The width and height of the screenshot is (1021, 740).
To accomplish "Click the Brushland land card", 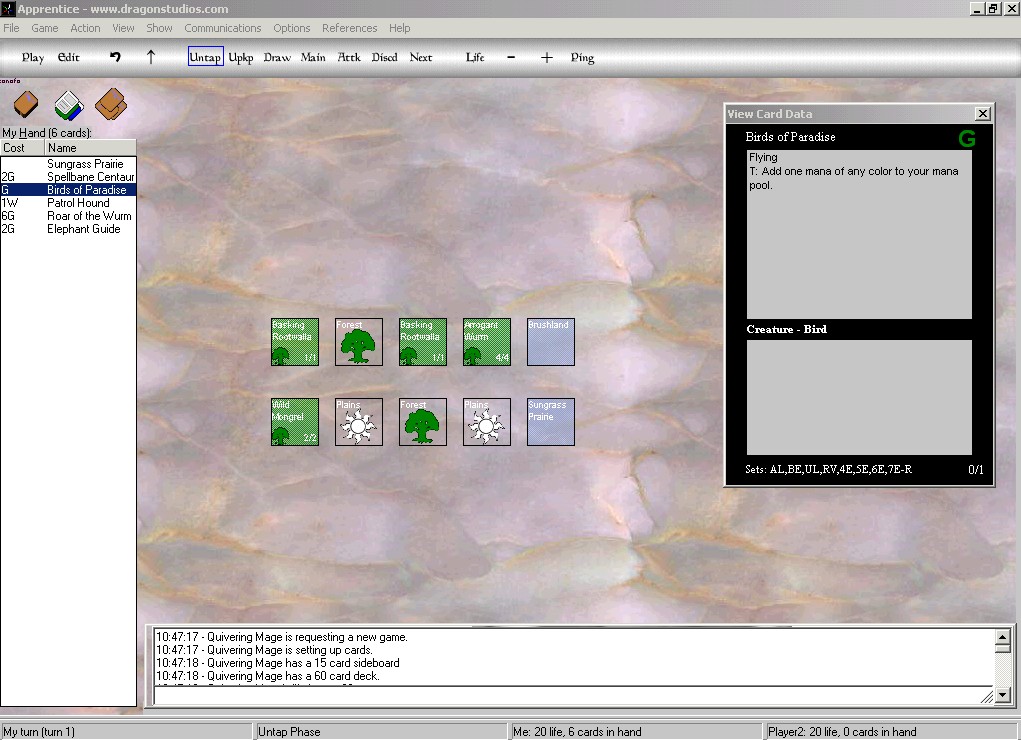I will (551, 342).
